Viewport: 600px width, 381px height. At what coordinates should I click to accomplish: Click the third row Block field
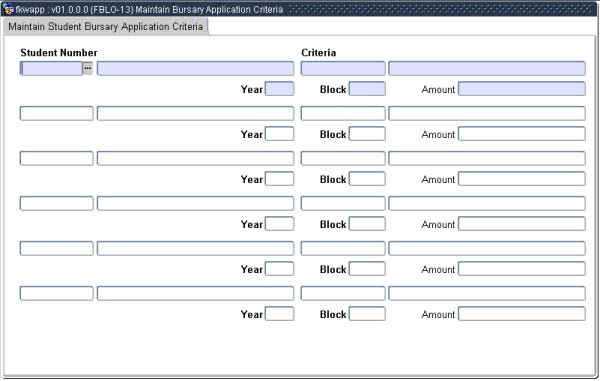point(367,179)
